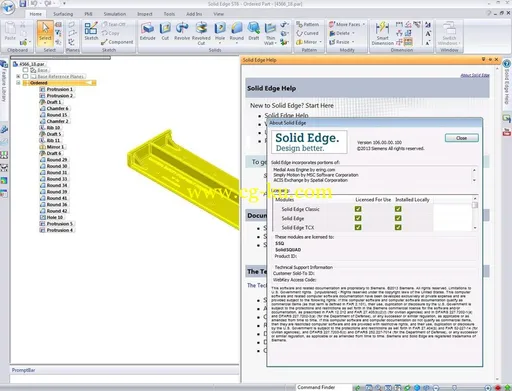Expand the Base Reference Planes node
This screenshot has width=512, height=391.
tap(18, 76)
